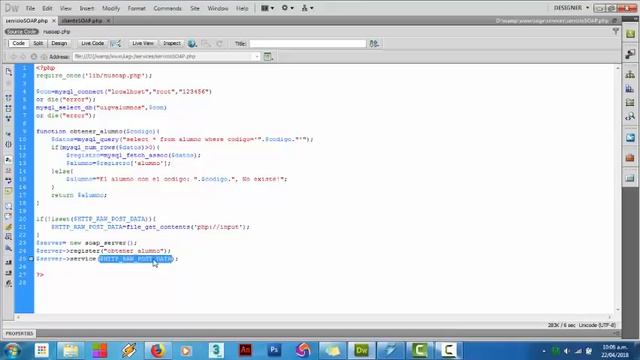Open Recent Snippets dropdown in coding toolbar
640x360 pixels.
(9, 237)
